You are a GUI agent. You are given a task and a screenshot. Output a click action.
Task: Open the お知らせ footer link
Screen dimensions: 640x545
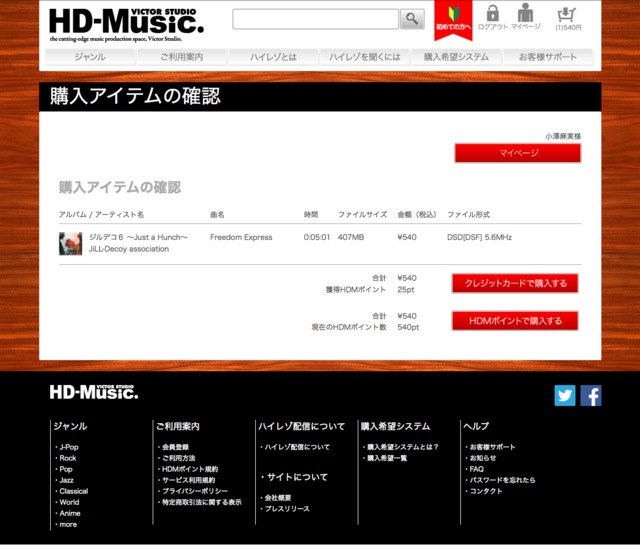click(x=483, y=458)
